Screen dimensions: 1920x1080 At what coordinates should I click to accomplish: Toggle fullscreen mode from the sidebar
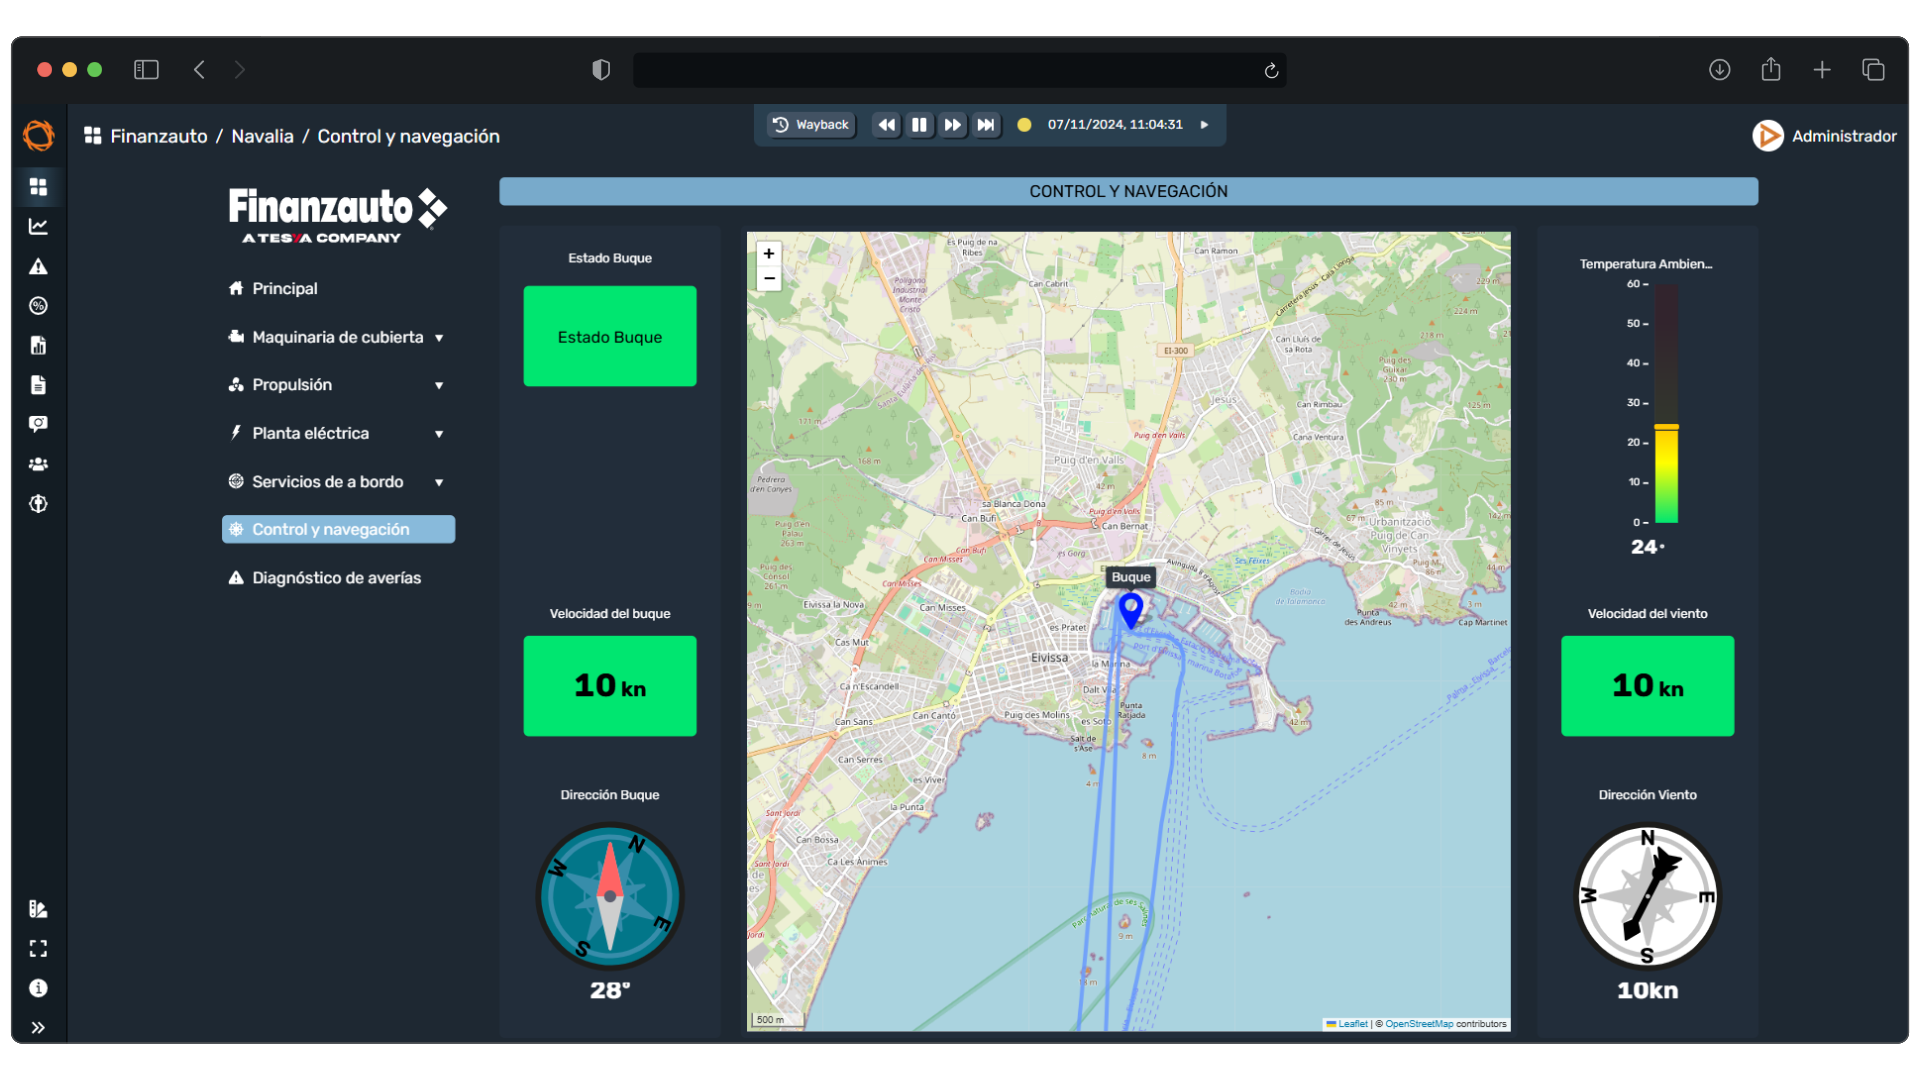pos(38,948)
